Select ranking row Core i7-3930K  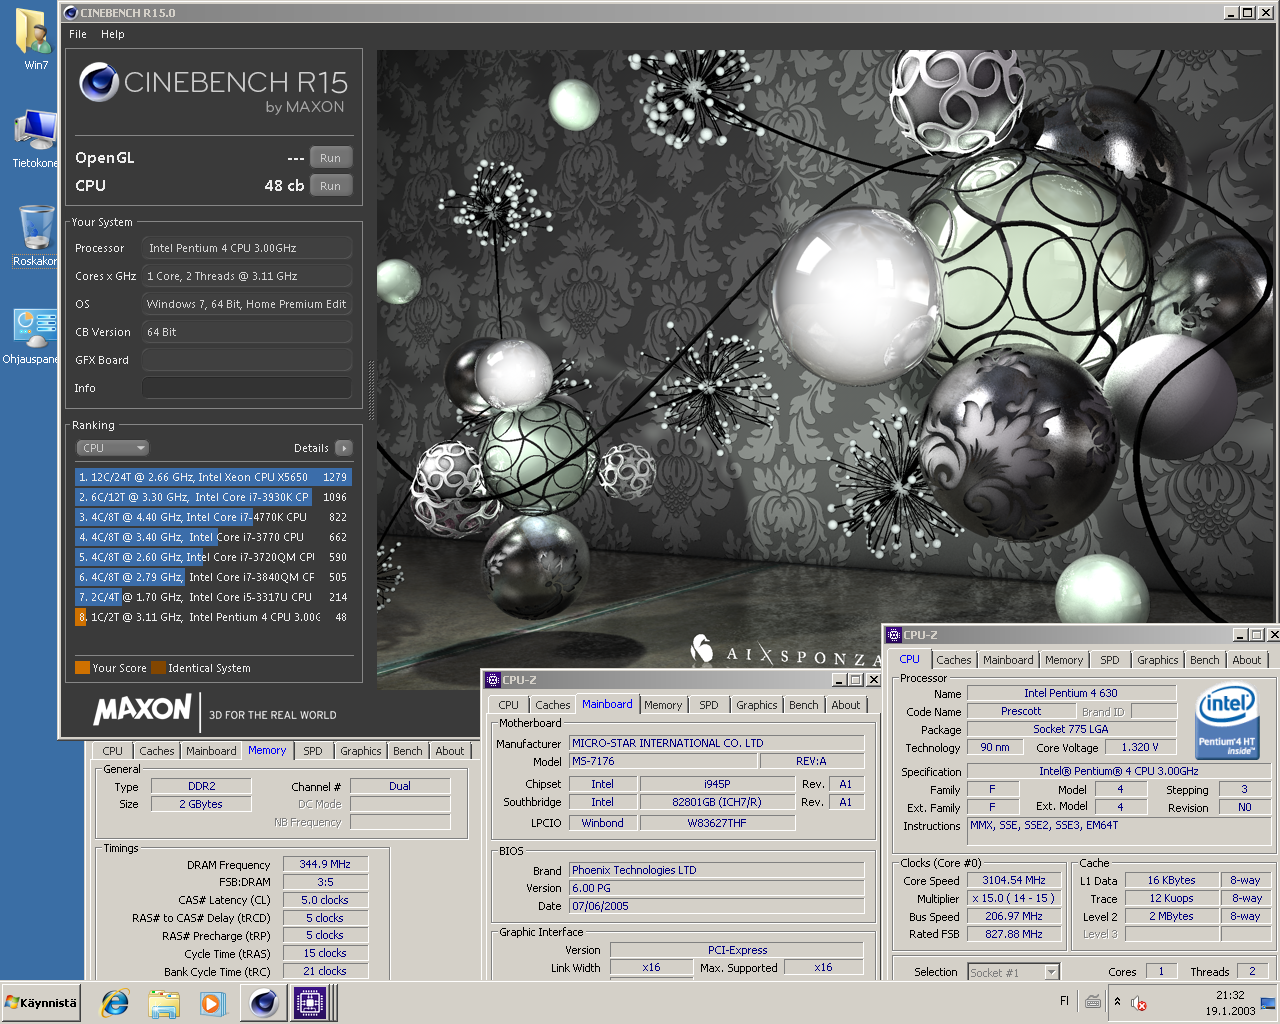click(213, 497)
